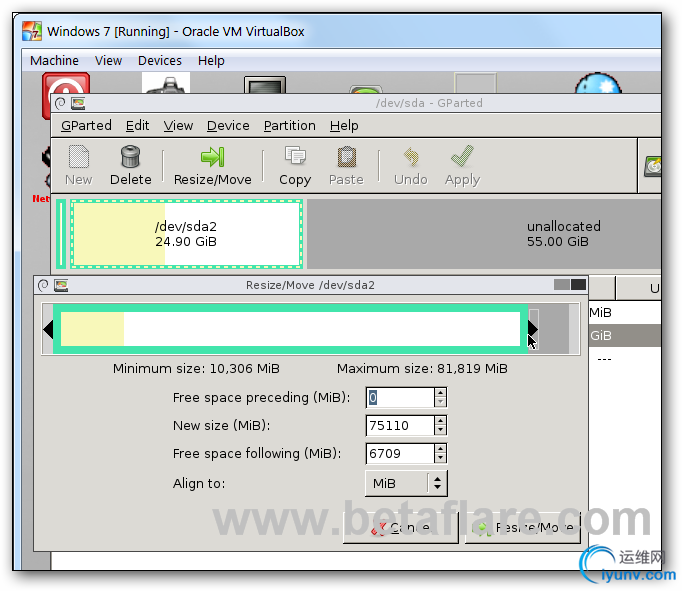Image resolution: width=682 pixels, height=591 pixels.
Task: Click the right resize handle arrow
Action: [x=533, y=329]
